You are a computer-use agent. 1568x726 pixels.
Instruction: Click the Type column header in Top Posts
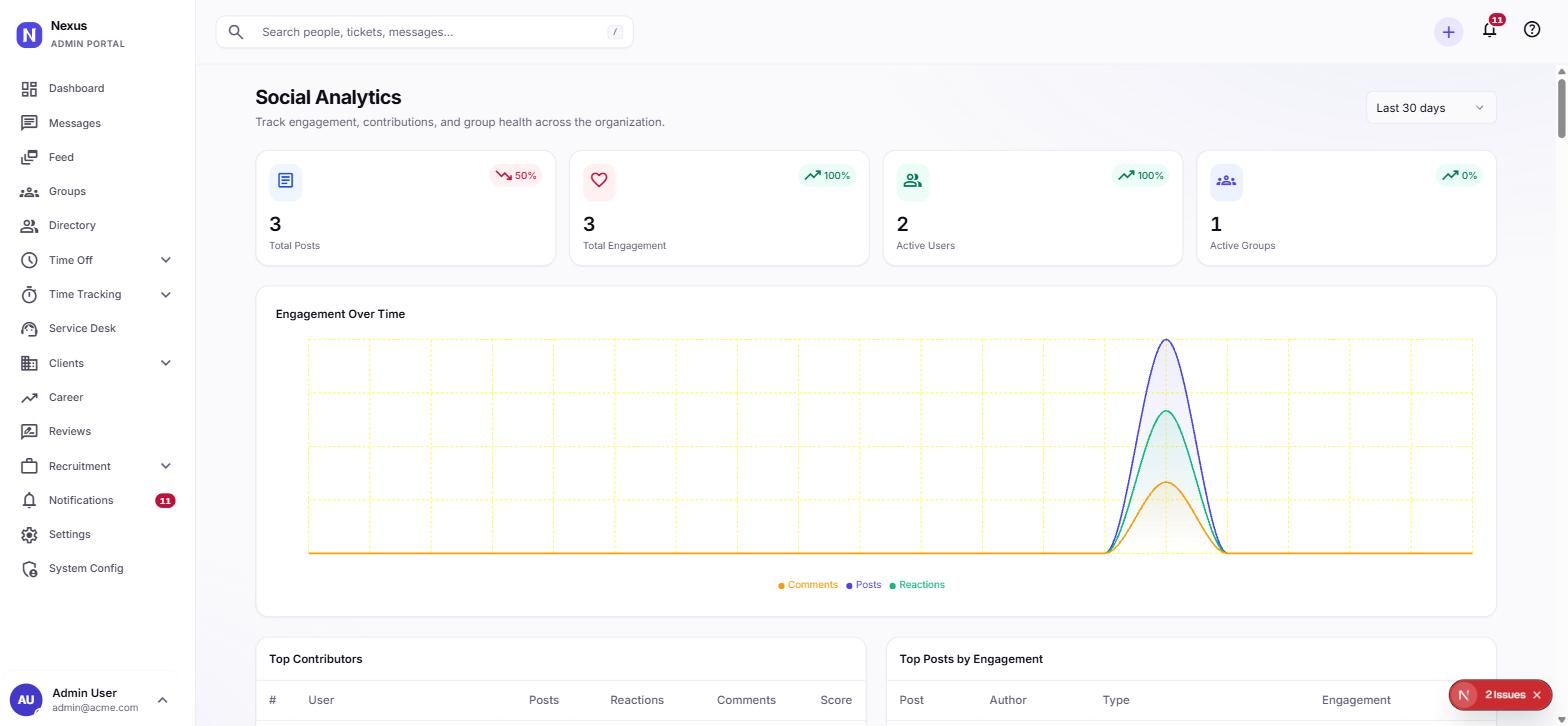point(1116,700)
